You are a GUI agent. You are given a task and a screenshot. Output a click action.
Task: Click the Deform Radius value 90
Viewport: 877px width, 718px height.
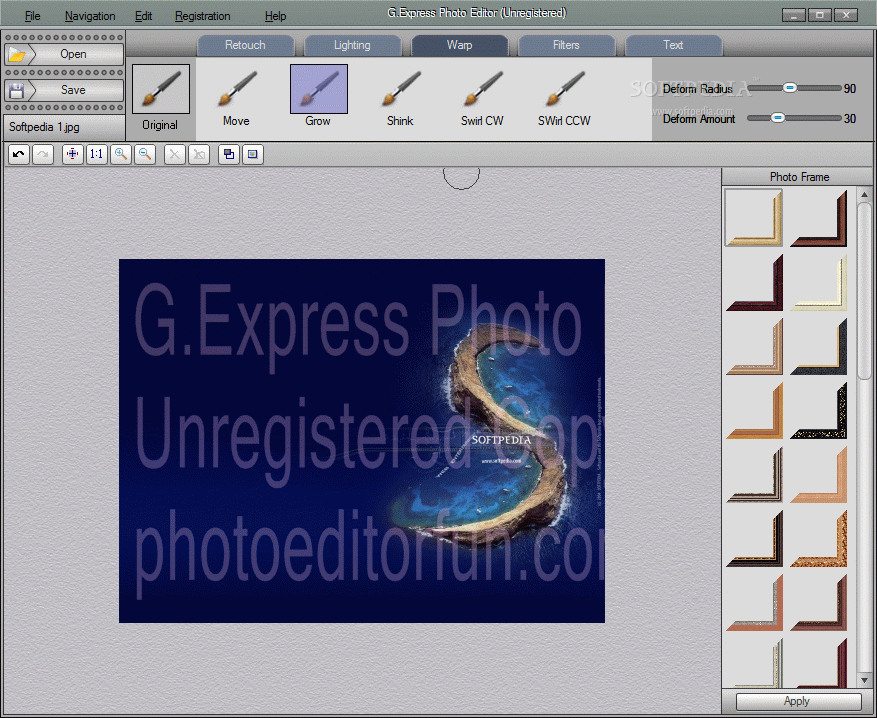[x=850, y=88]
